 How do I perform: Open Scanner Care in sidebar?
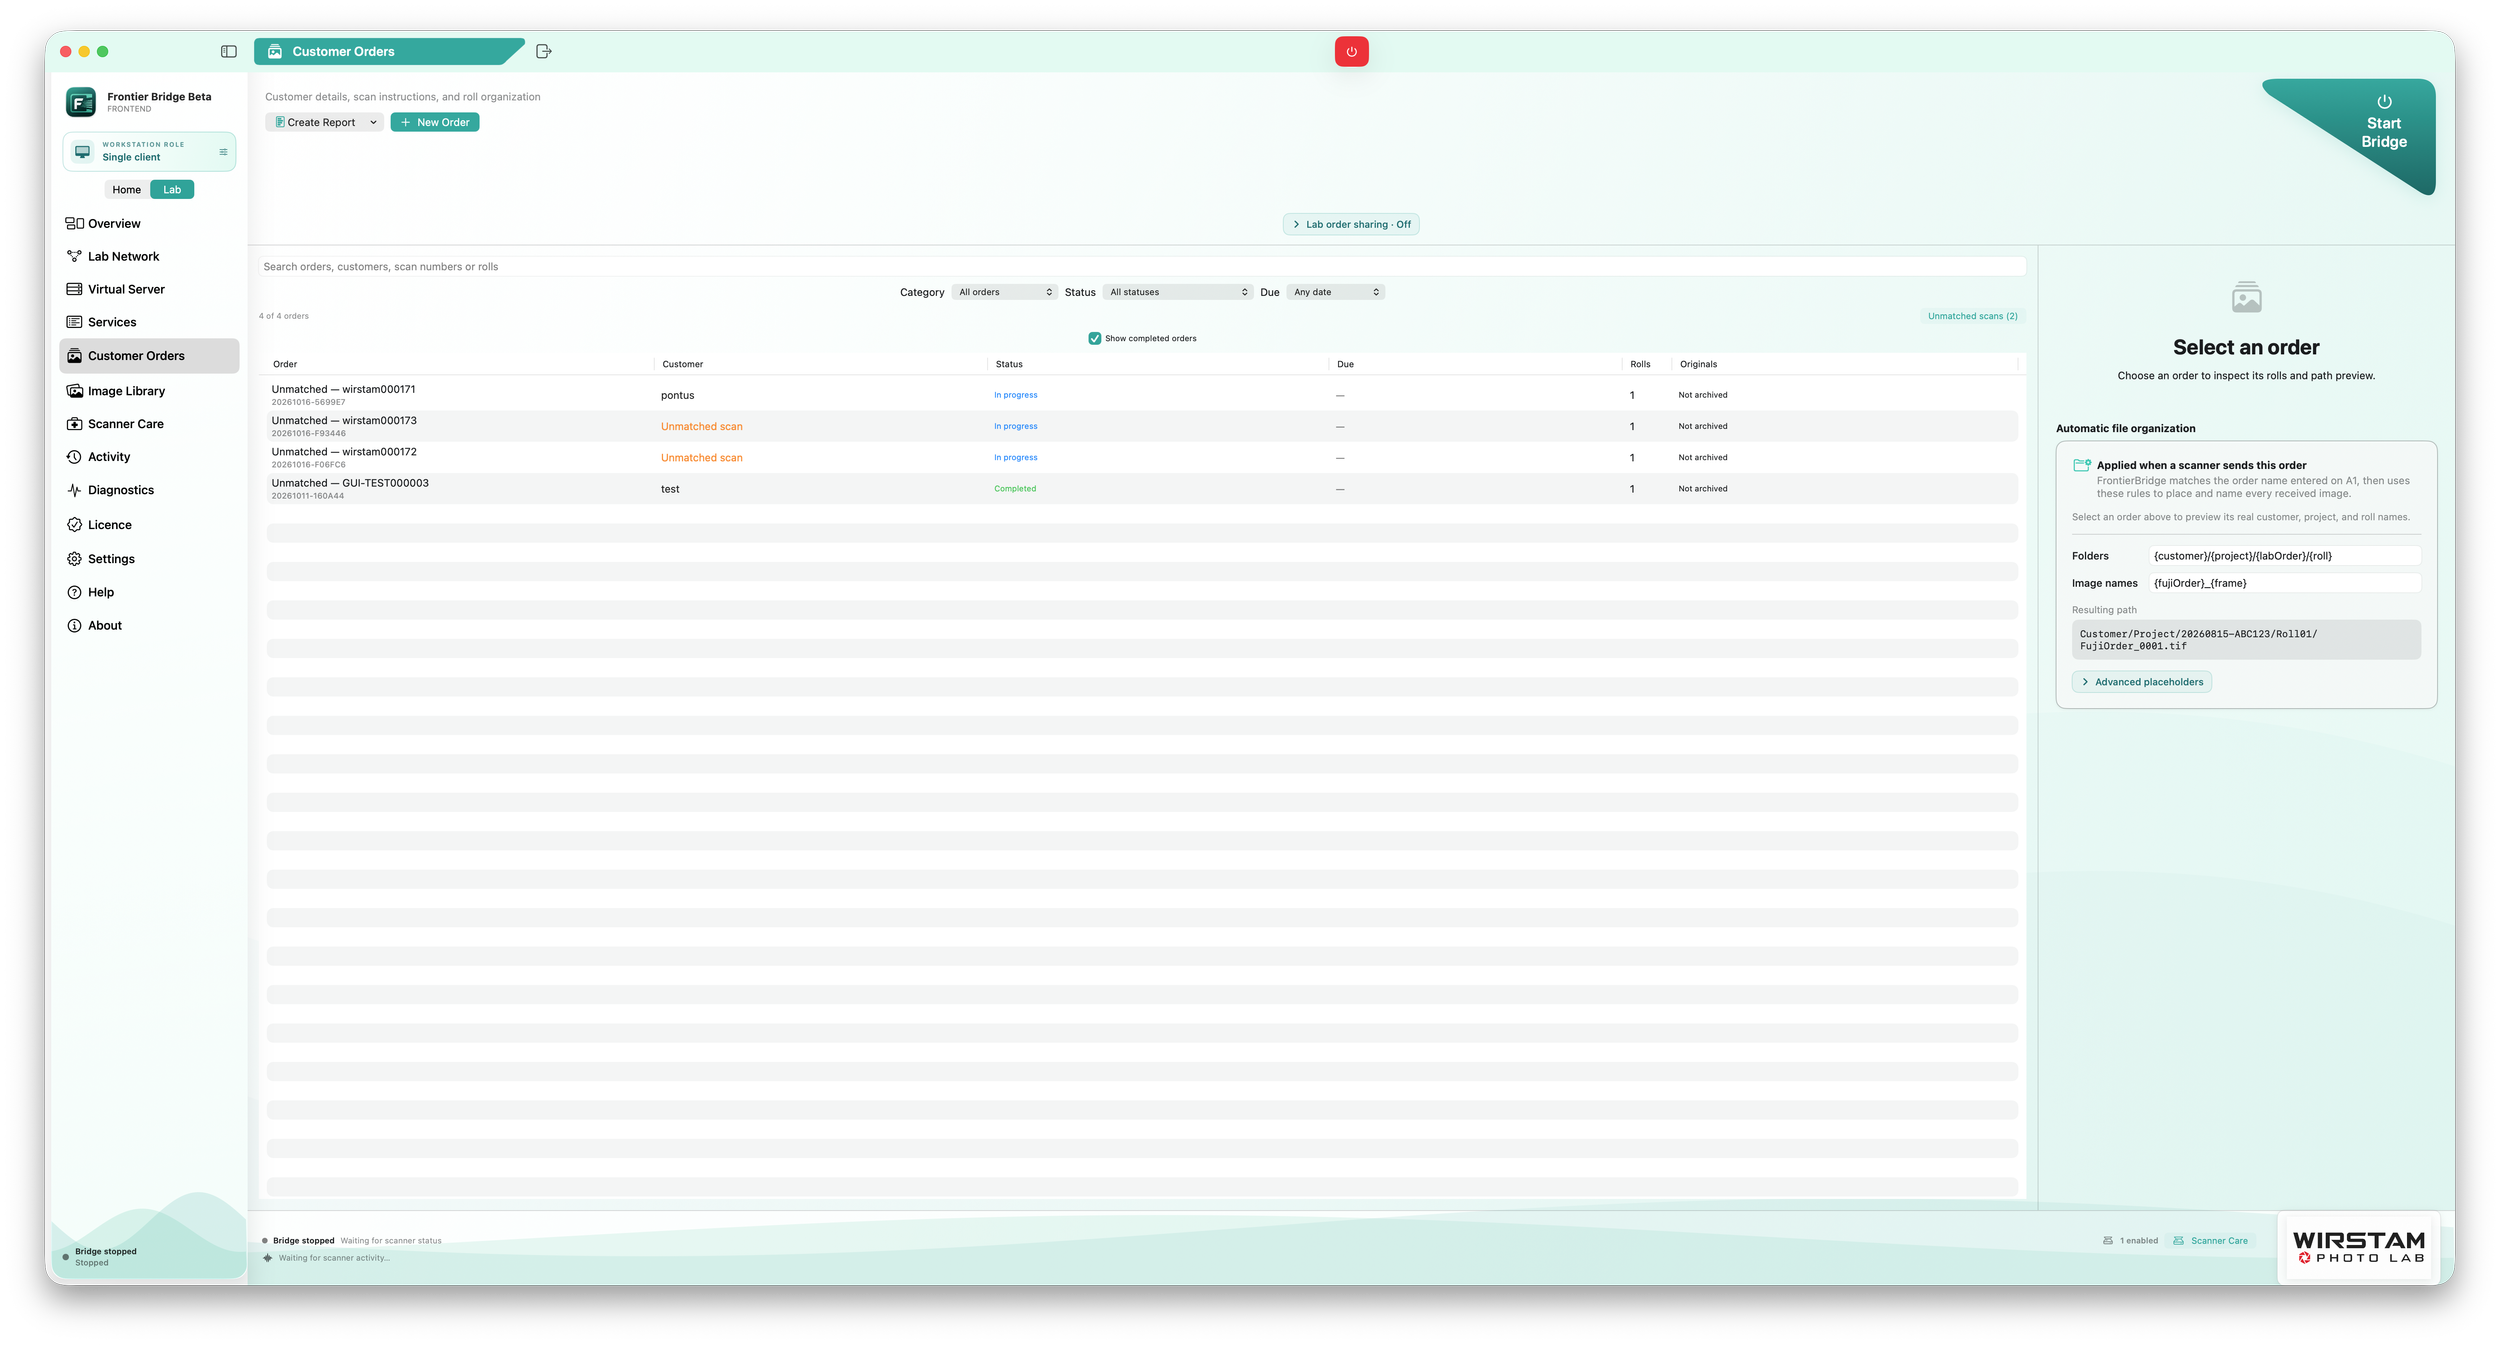(149, 424)
